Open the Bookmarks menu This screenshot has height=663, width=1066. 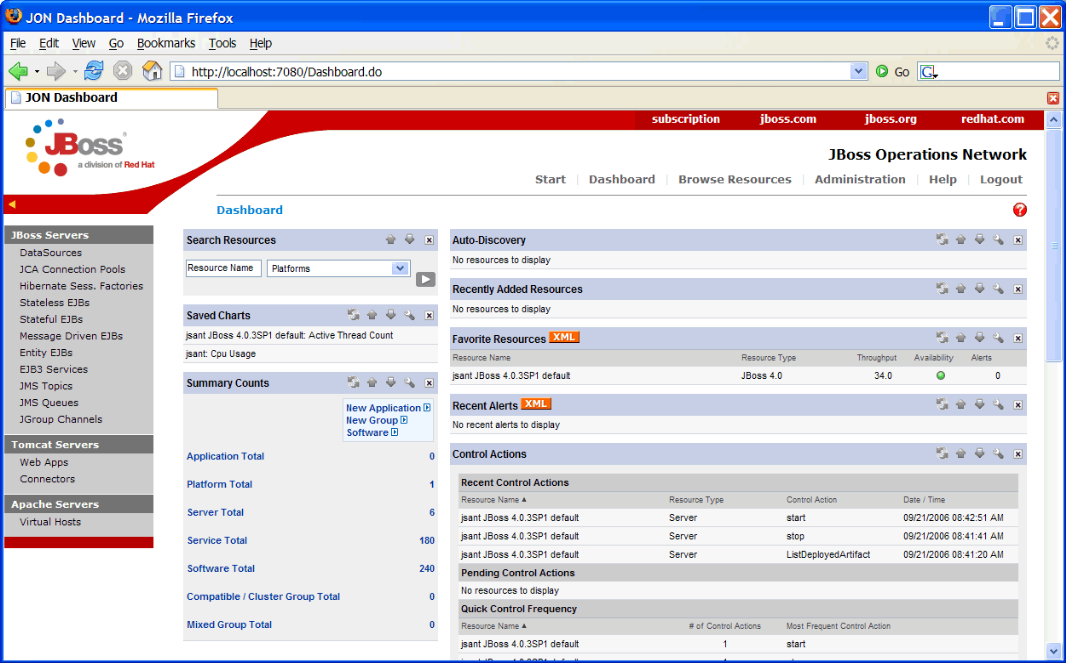[x=166, y=43]
